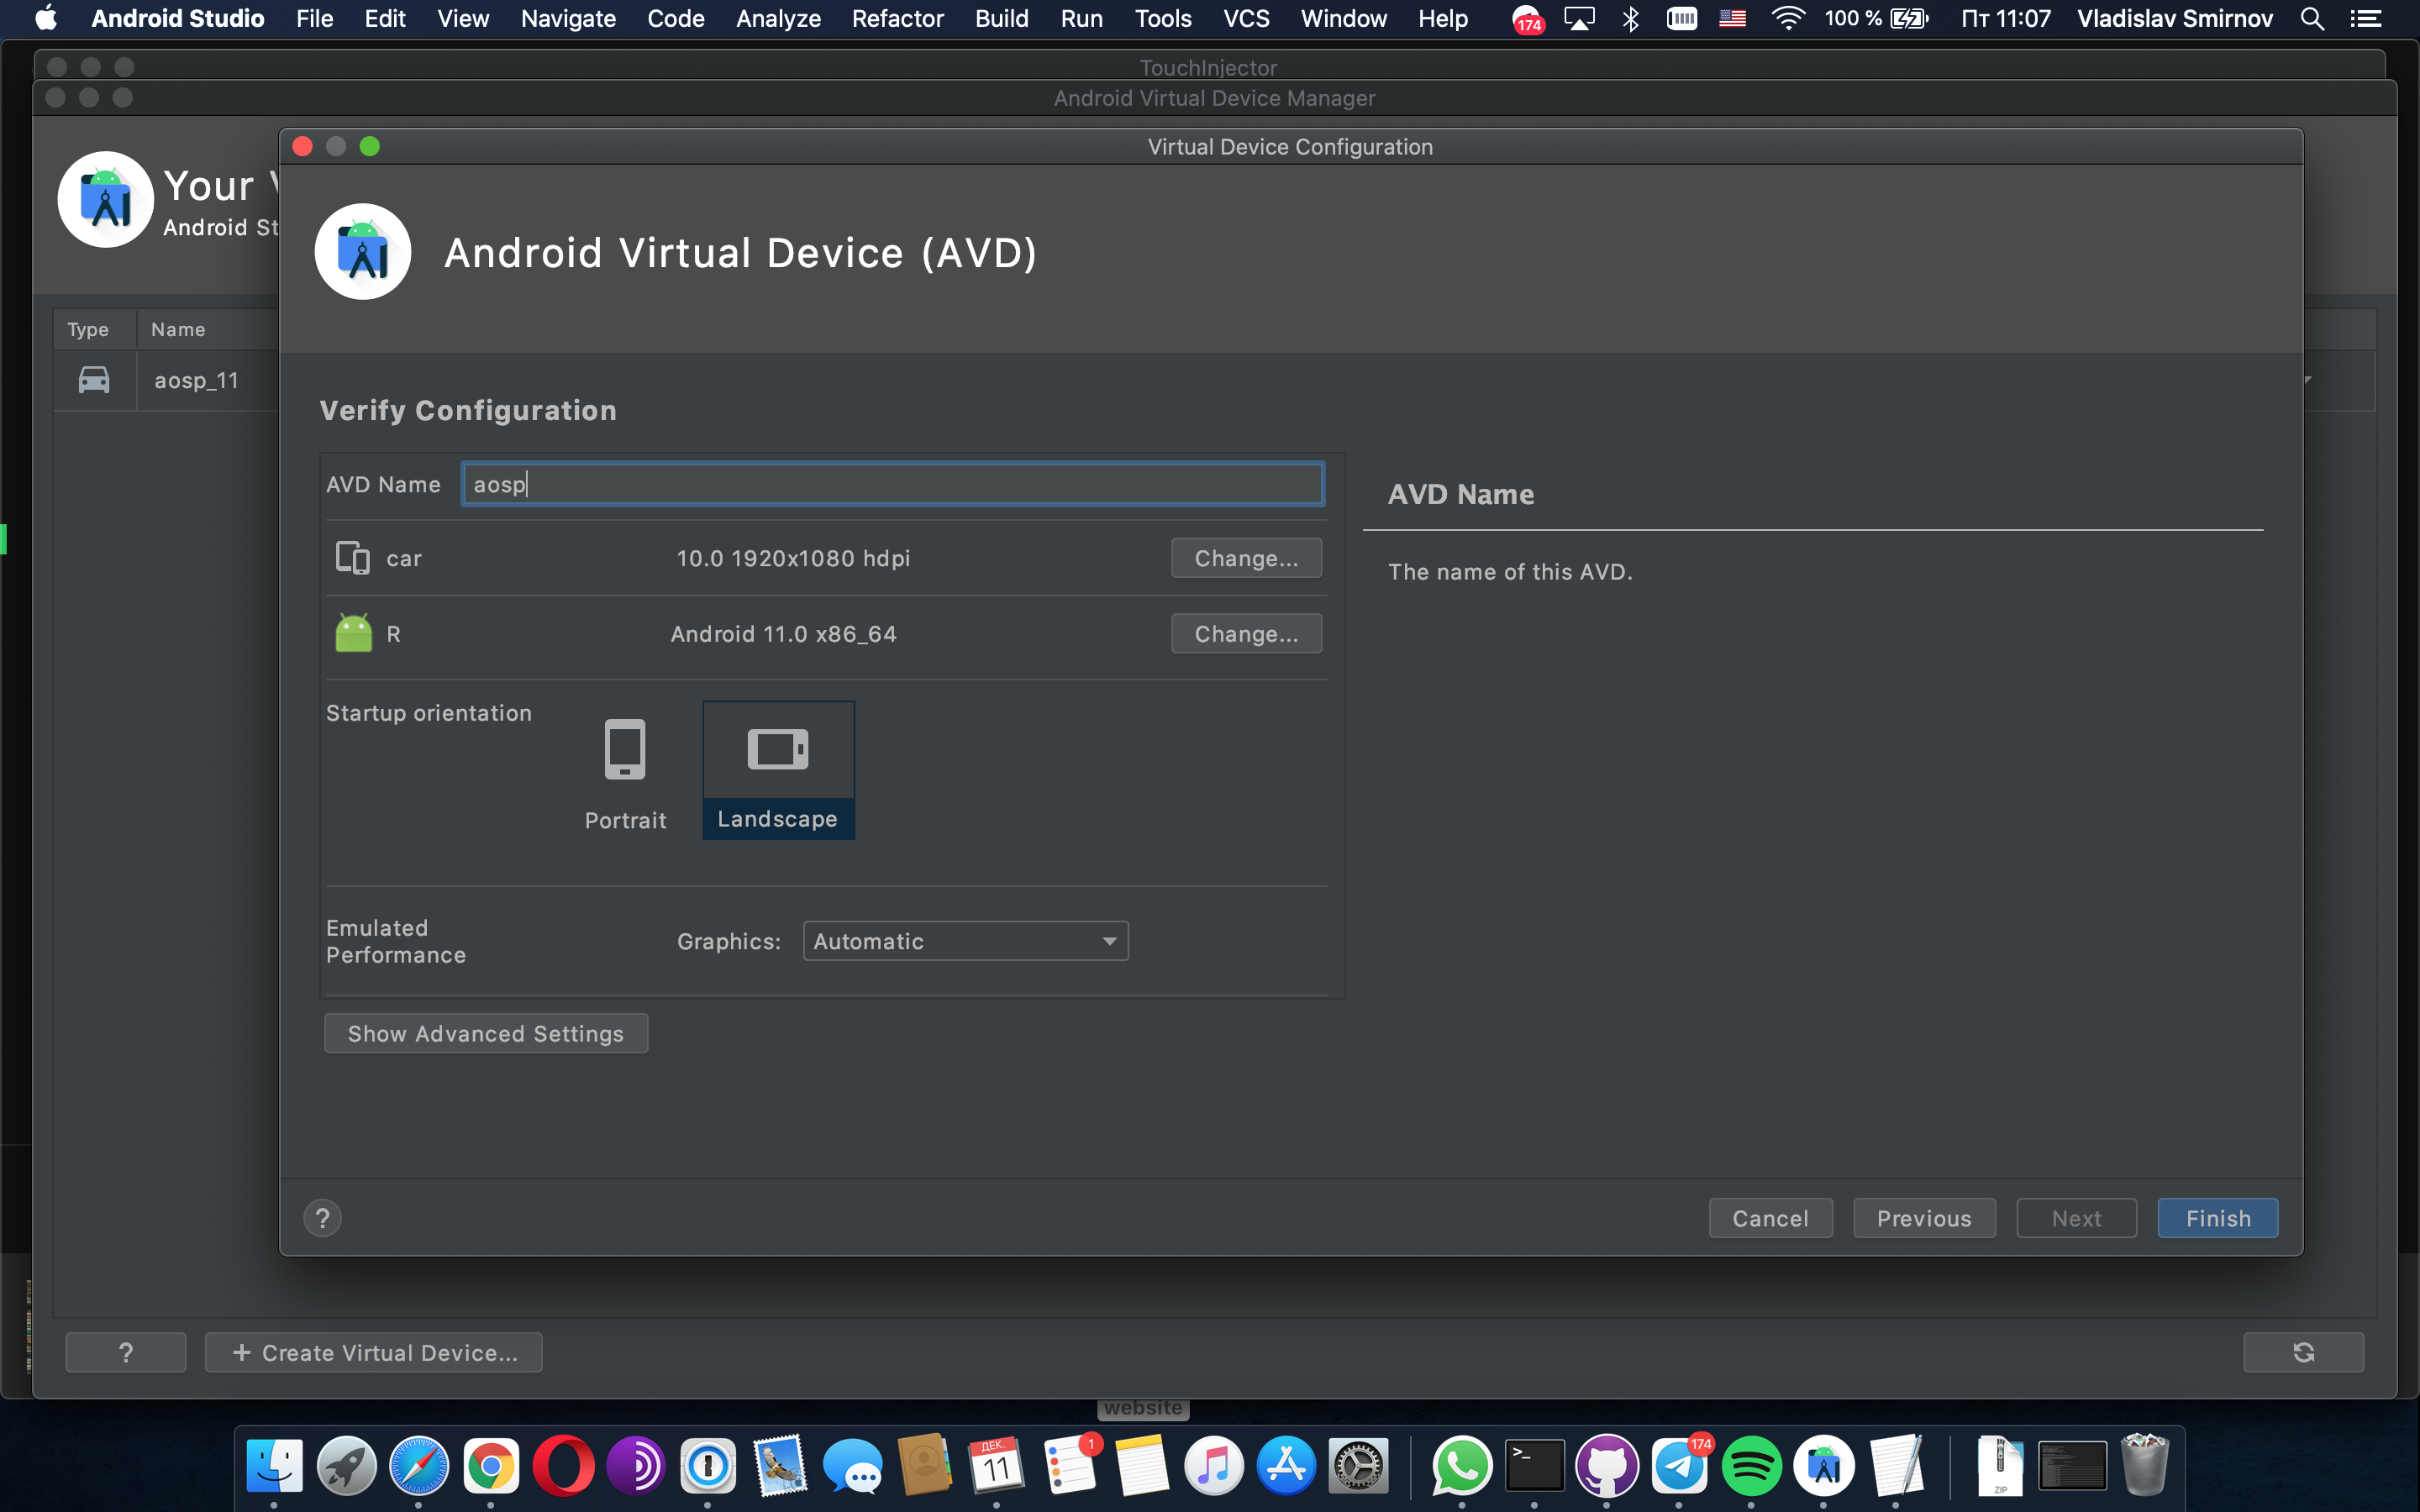The image size is (2420, 1512).
Task: Click the green Android R system image icon
Action: 353,633
